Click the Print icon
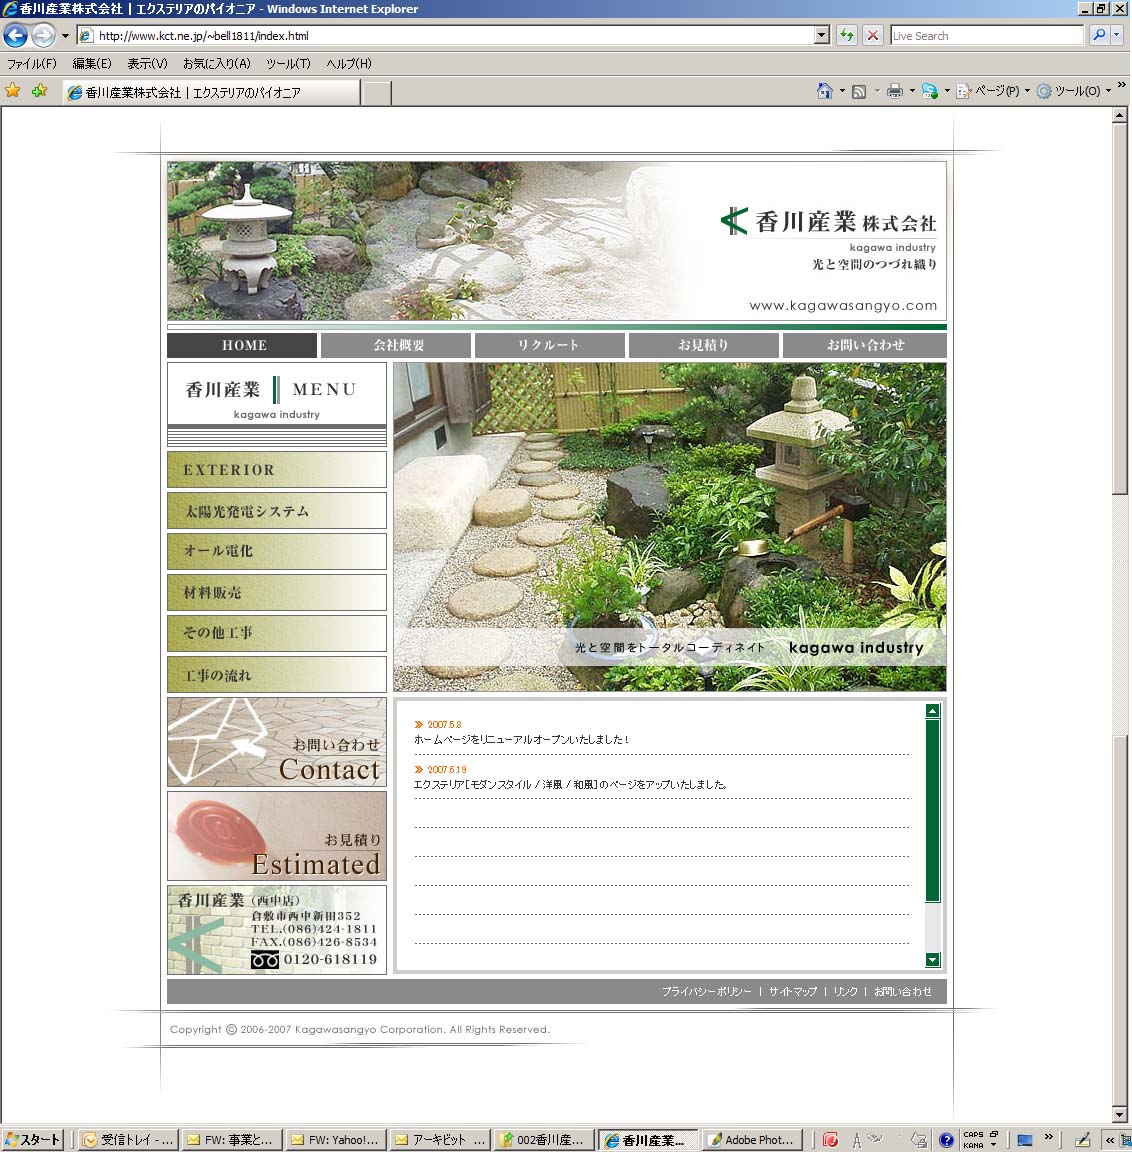The height and width of the screenshot is (1152, 1132). tap(894, 91)
